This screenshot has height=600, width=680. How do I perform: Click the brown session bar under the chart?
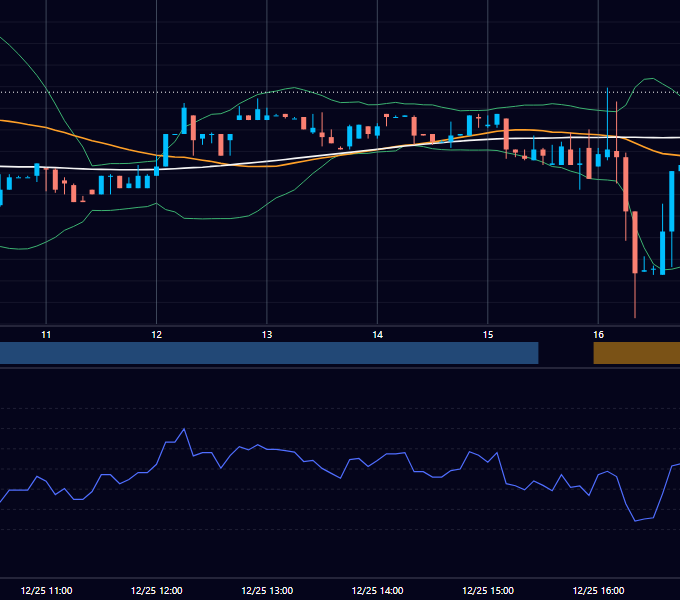click(x=637, y=353)
